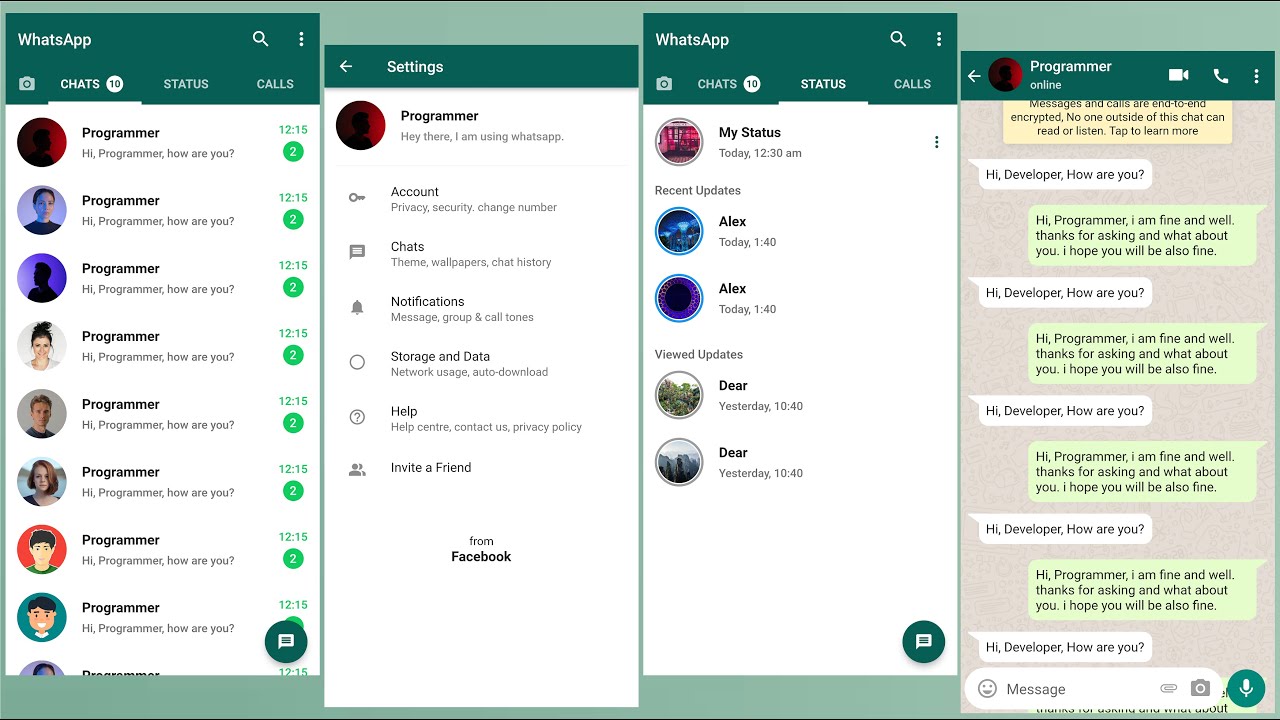Start video call with Programmer
The height and width of the screenshot is (720, 1280).
coord(1179,75)
